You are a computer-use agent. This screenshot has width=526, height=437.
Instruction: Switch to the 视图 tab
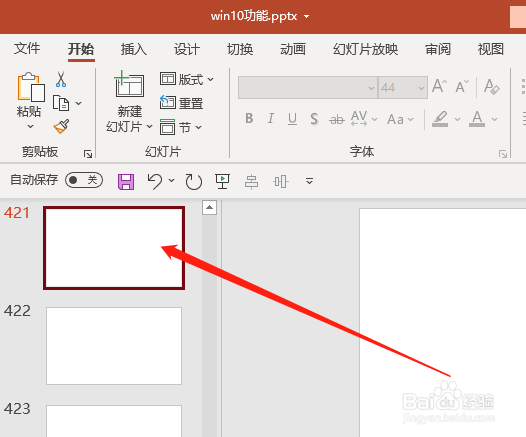[x=491, y=49]
